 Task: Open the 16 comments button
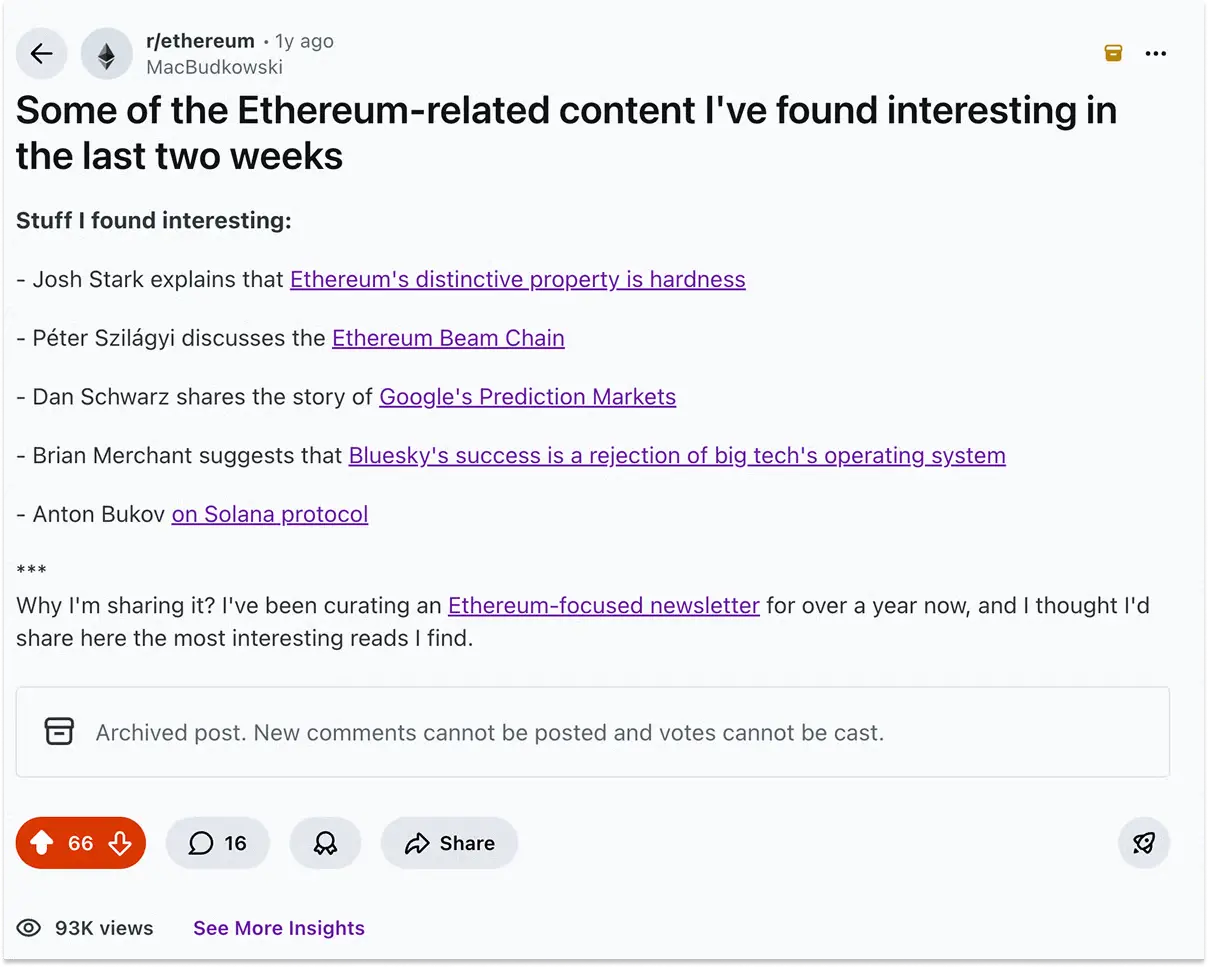click(218, 843)
